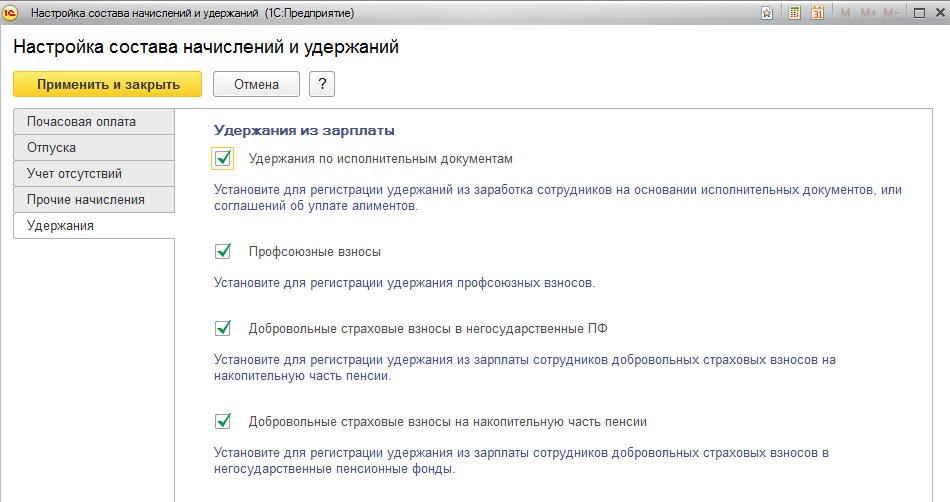Click the add to favorites star icon
This screenshot has width=950, height=502.
tap(767, 13)
